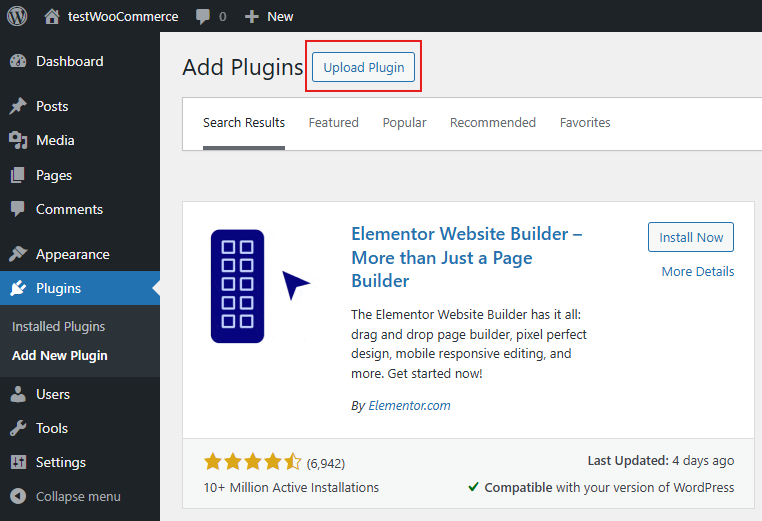This screenshot has width=762, height=521.
Task: Click the Tools wrench icon
Action: tap(18, 428)
